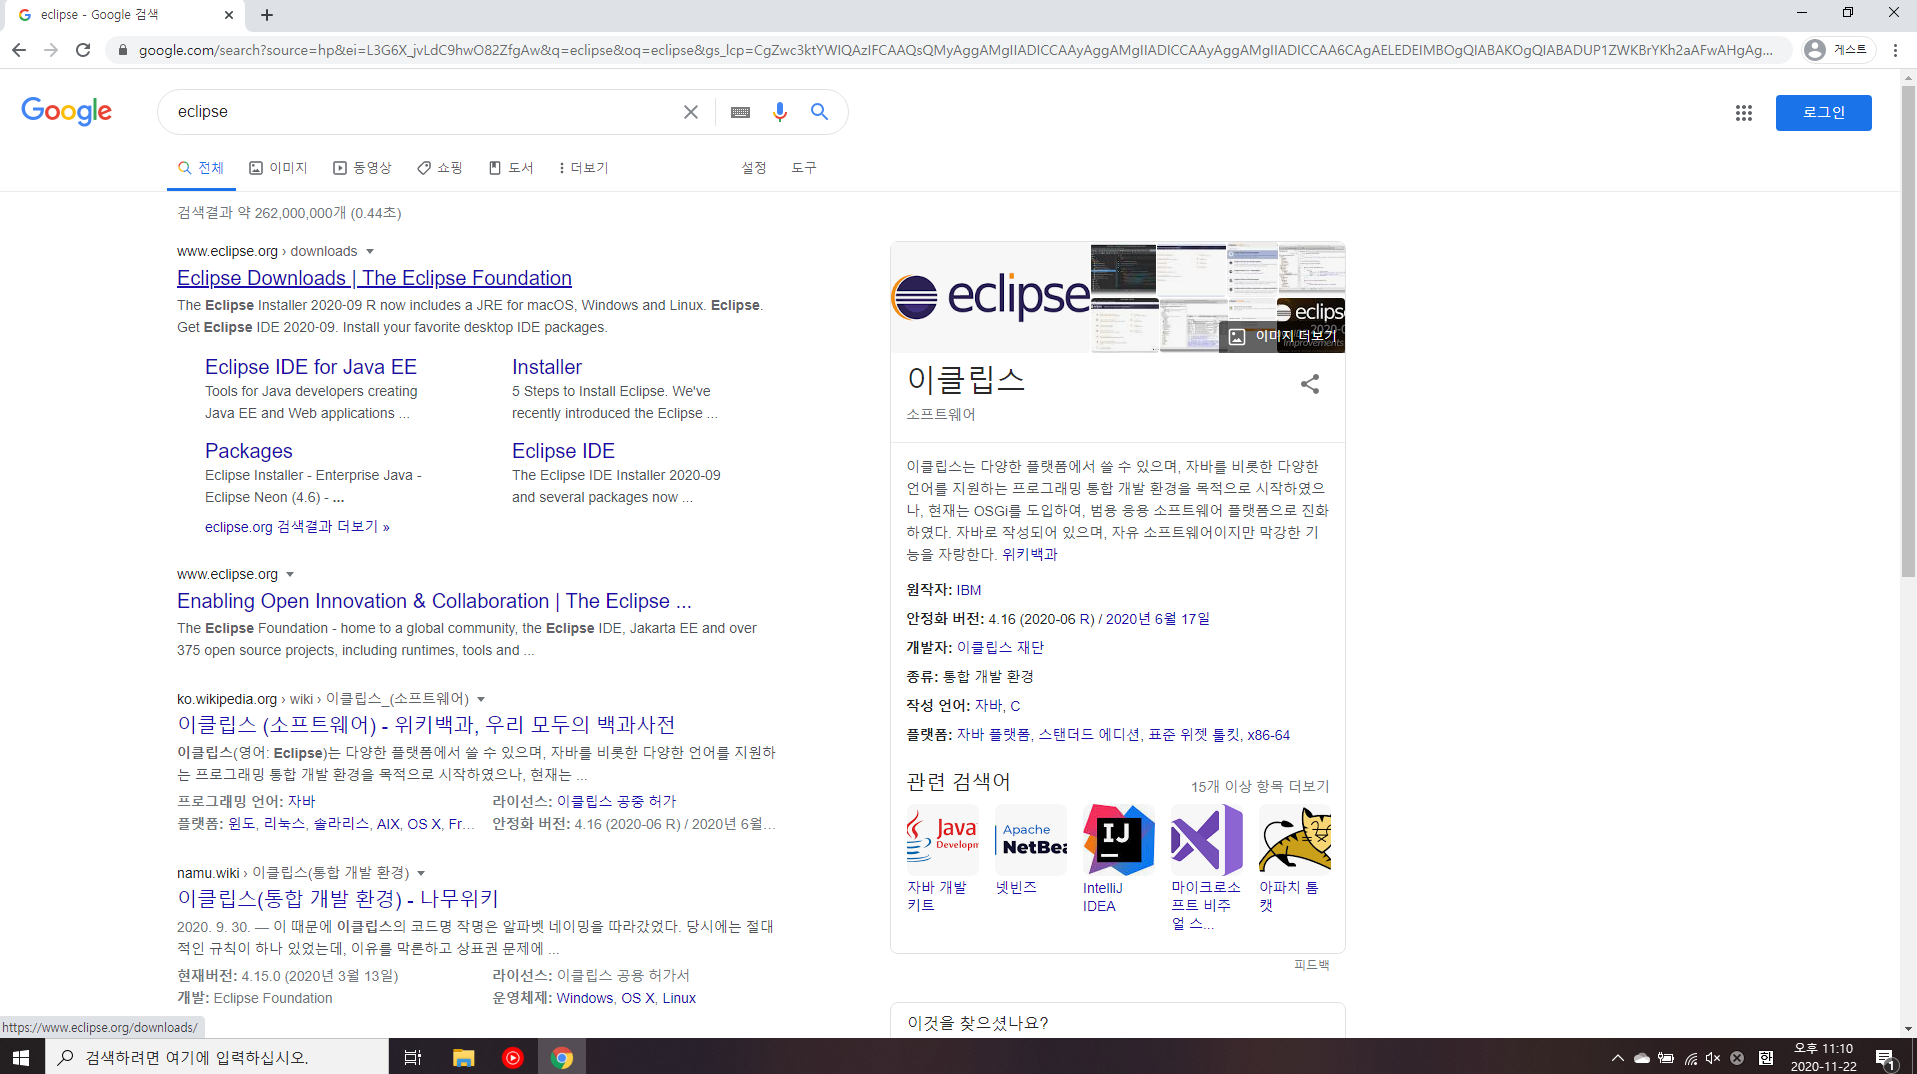Click 이클립스 재단 developer link
1917x1074 pixels.
tap(1000, 648)
